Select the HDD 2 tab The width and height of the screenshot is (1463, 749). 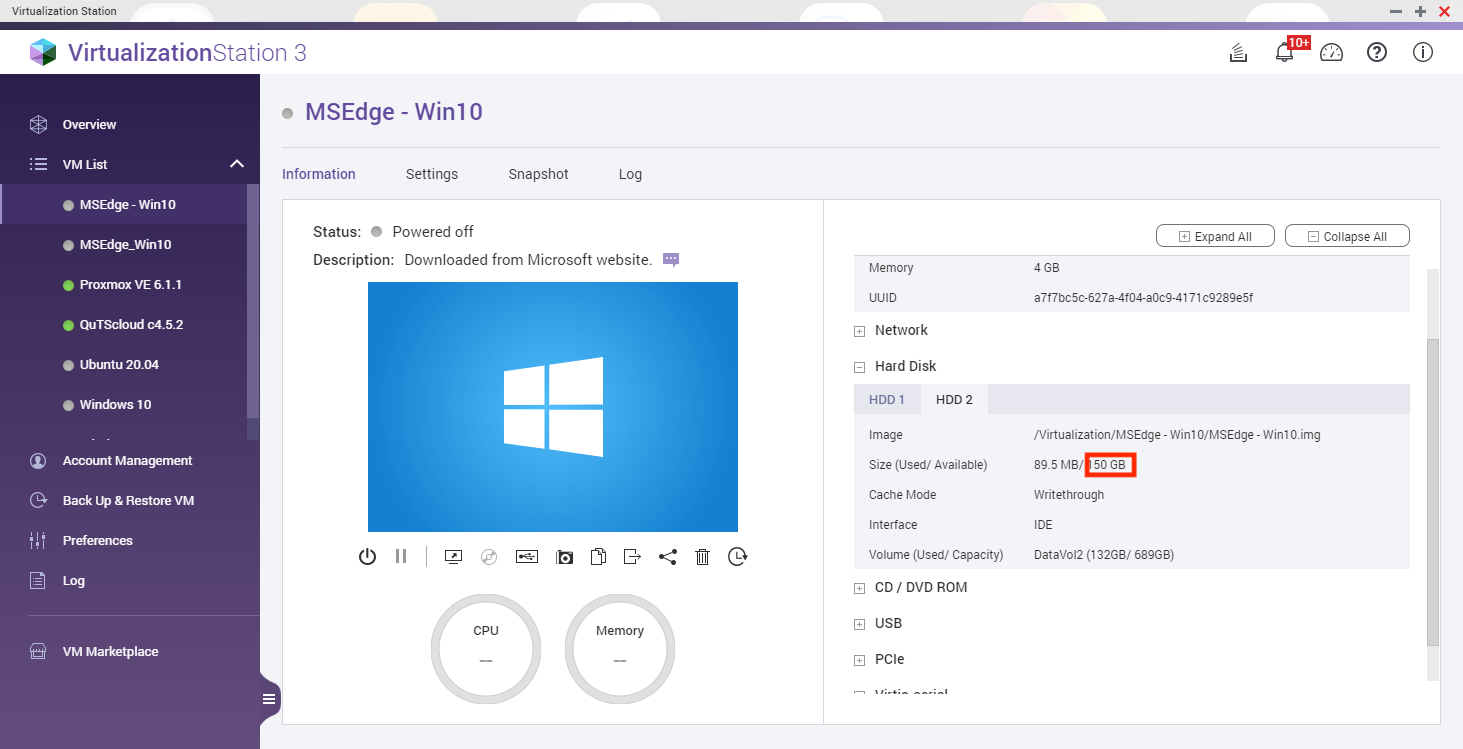(954, 399)
